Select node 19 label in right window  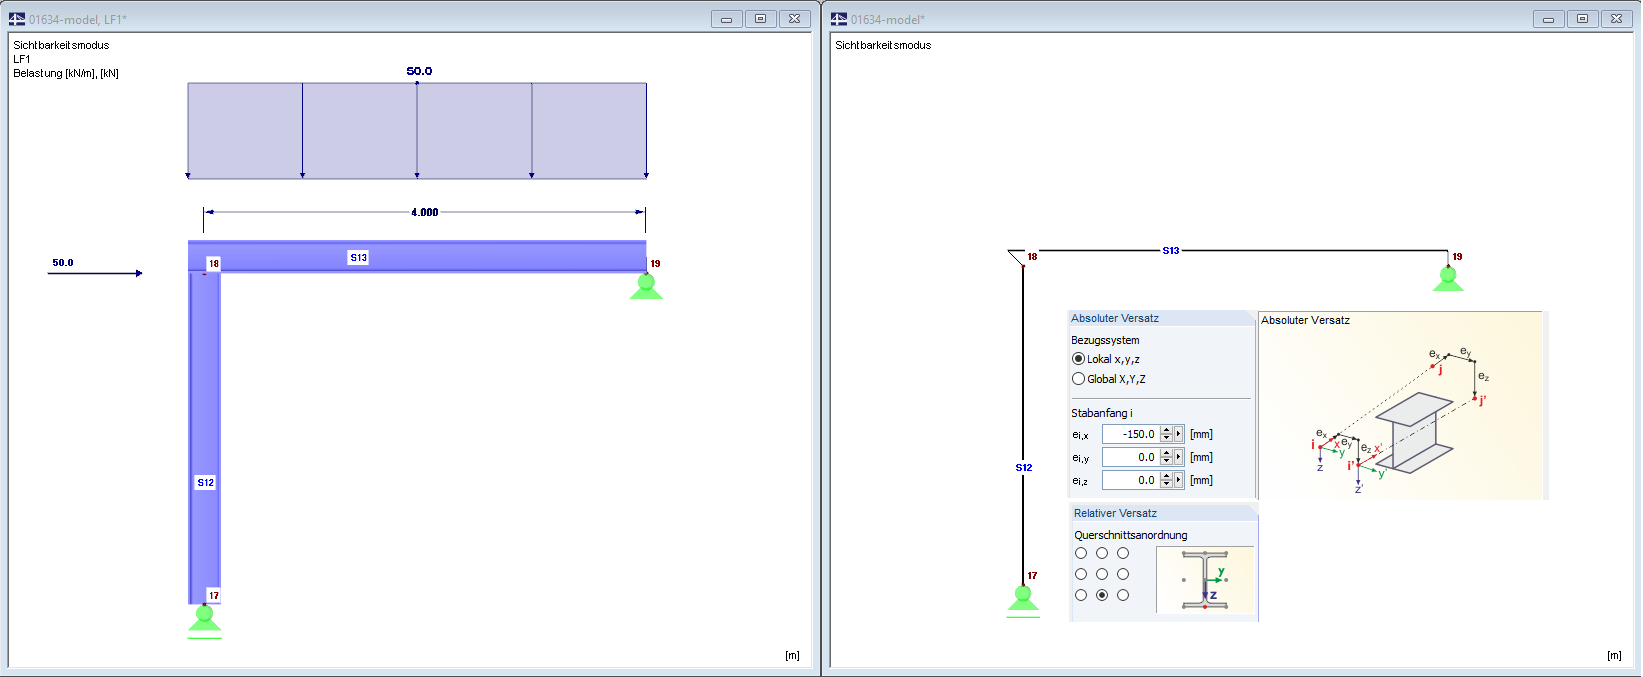coord(1457,257)
